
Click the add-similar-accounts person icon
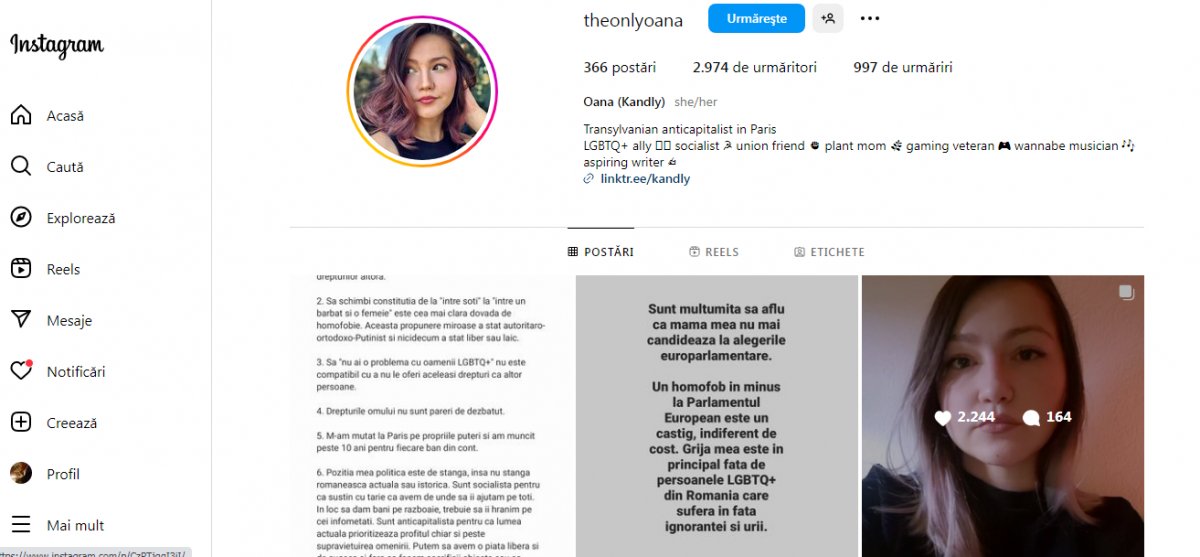point(828,18)
